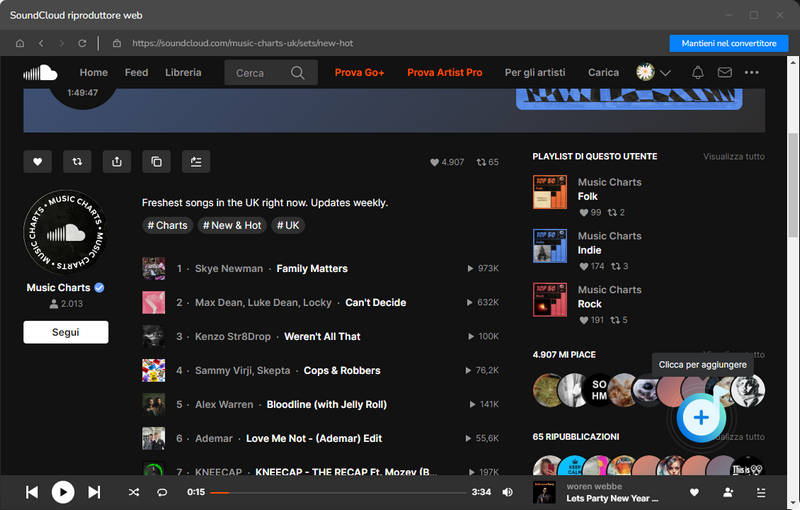This screenshot has width=800, height=510.
Task: Click the Segui follow button
Action: point(66,332)
